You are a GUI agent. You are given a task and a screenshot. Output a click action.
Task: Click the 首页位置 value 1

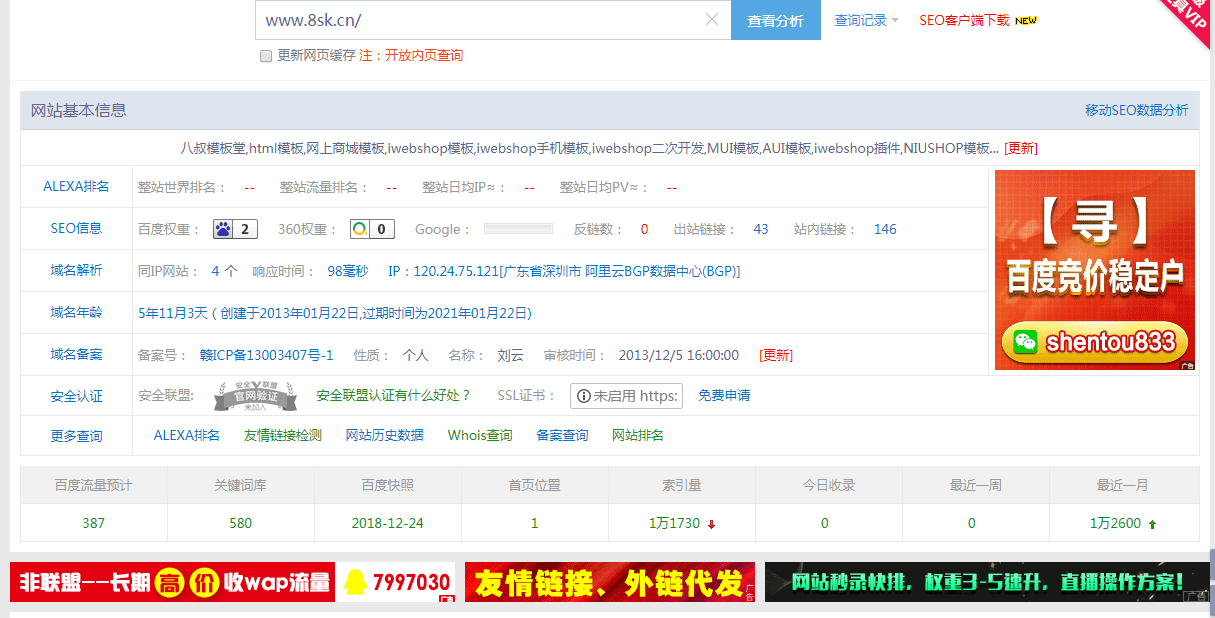pyautogui.click(x=535, y=523)
